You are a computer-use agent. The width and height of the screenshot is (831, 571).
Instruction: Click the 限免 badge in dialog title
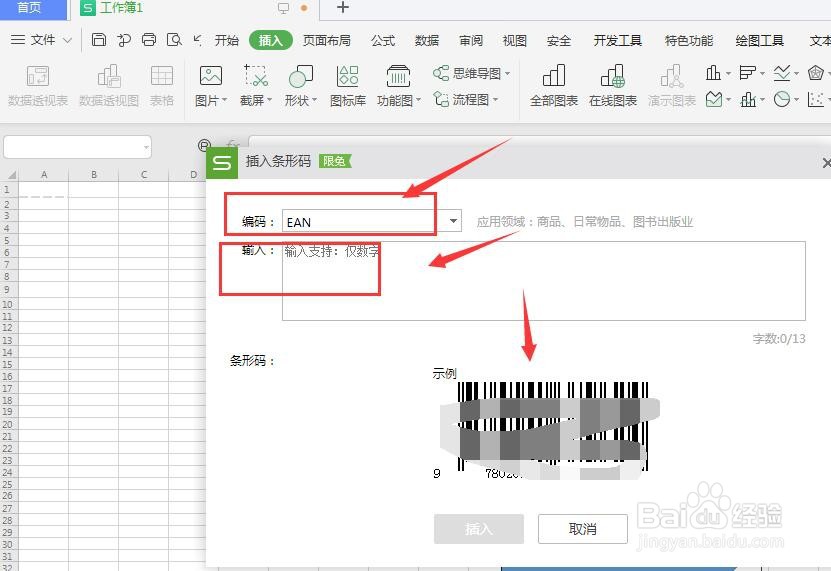point(334,161)
